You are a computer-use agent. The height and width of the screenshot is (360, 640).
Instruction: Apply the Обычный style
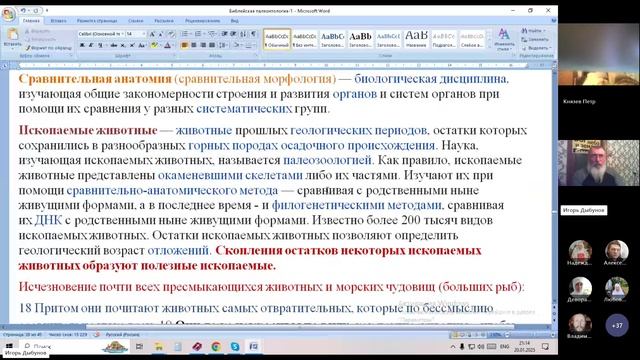(x=277, y=39)
